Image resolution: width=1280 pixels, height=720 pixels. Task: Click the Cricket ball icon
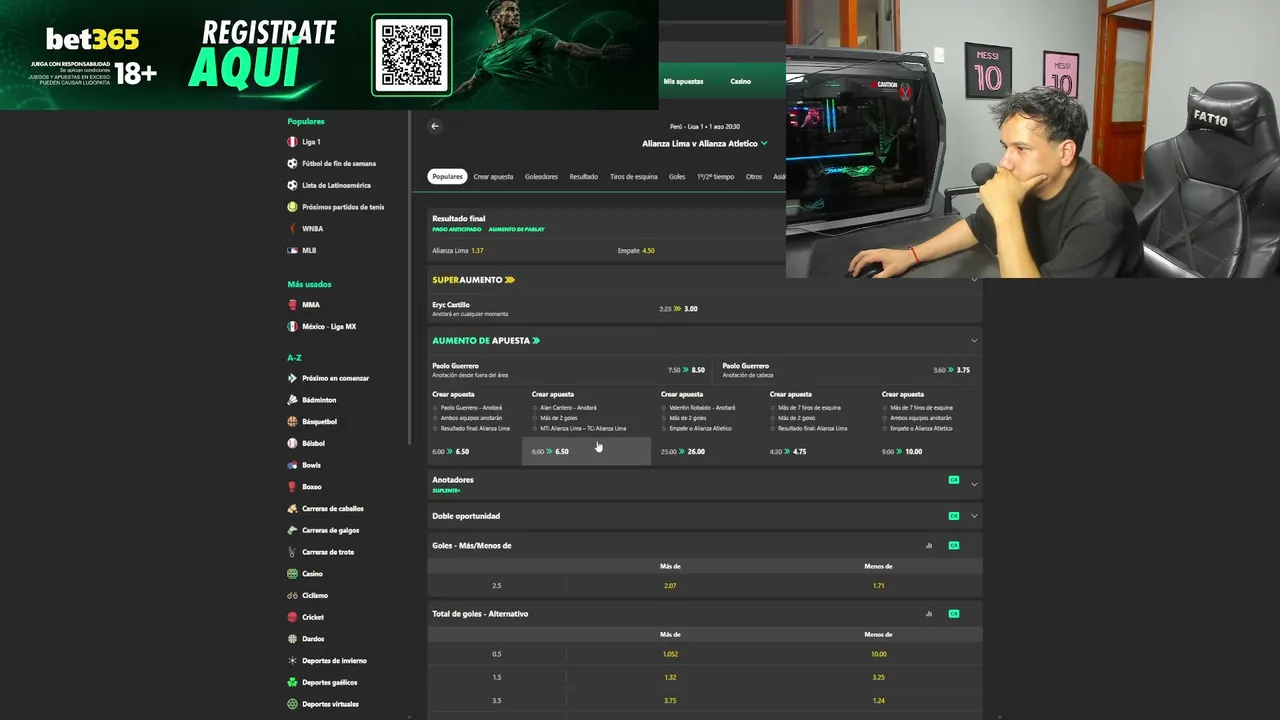point(292,617)
